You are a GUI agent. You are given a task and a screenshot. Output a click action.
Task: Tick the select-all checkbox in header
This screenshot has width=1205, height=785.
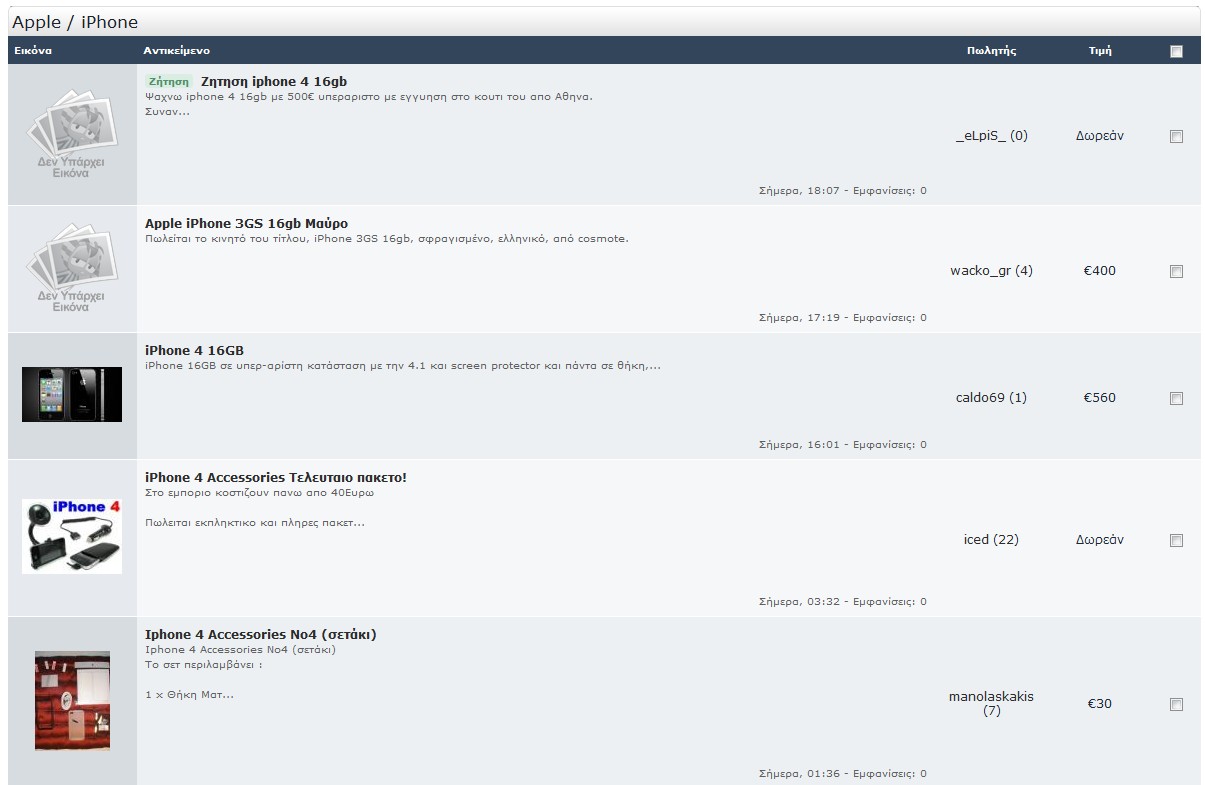tap(1176, 51)
